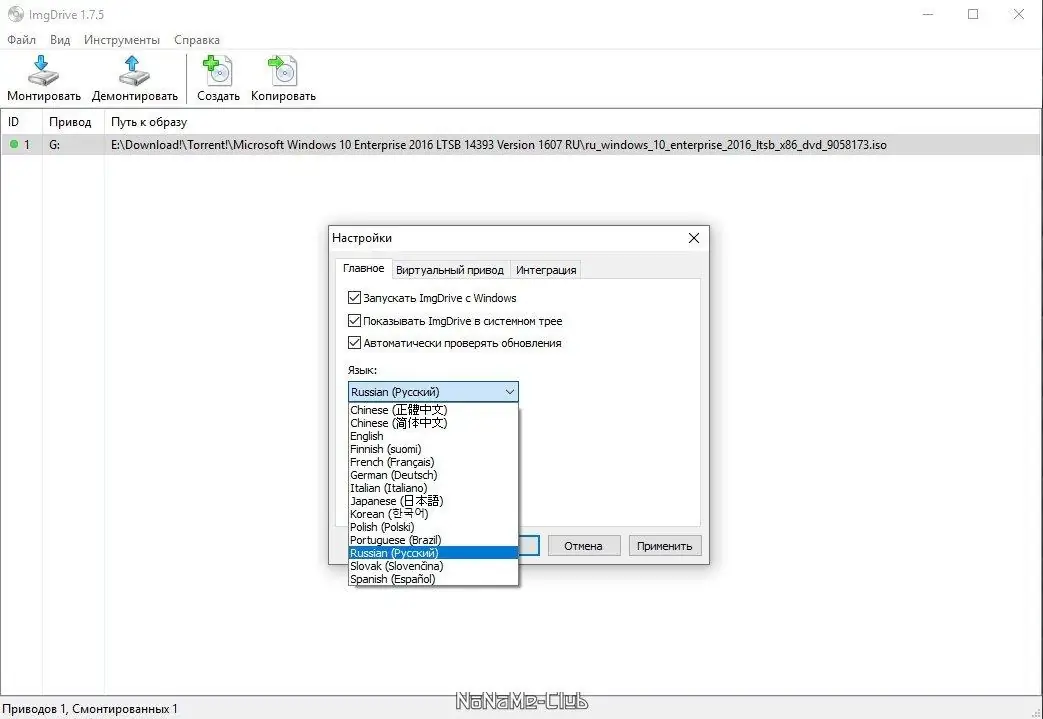1043x719 pixels.
Task: Click the ImgDrive app icon in title bar
Action: [x=15, y=15]
